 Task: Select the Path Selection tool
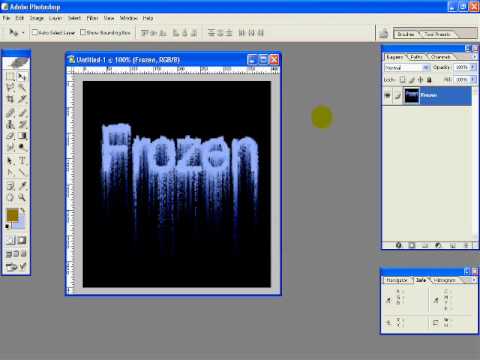10,161
